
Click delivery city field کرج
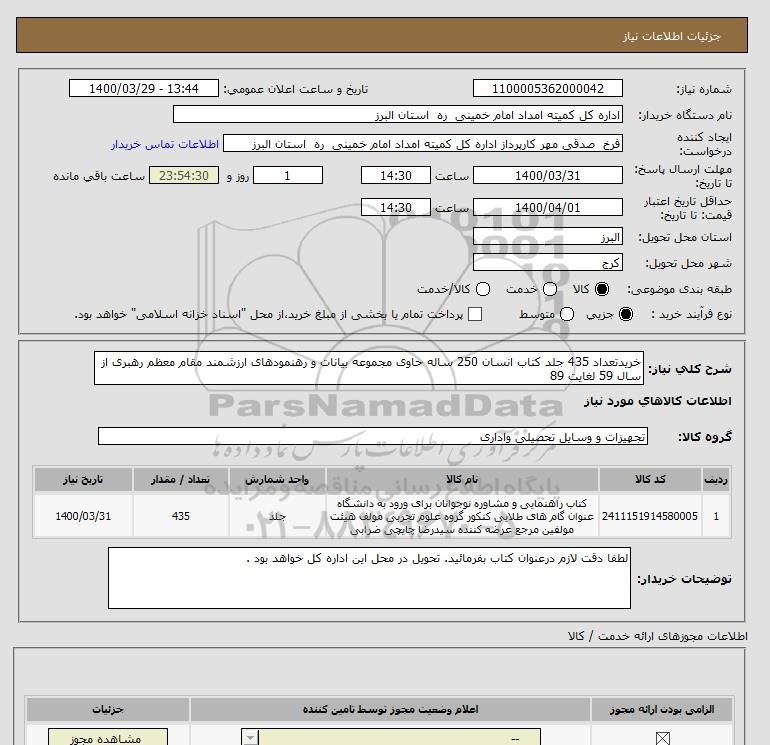(x=548, y=262)
